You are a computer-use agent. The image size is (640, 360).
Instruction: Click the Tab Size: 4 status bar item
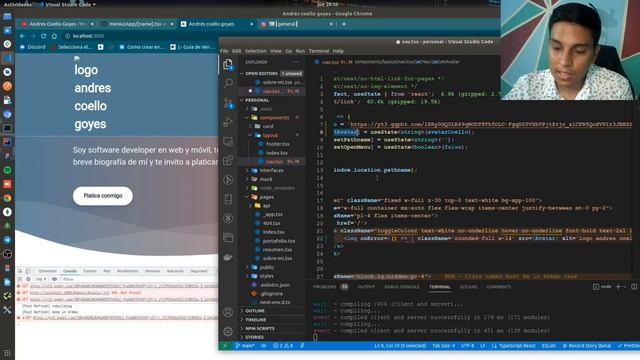click(x=443, y=346)
